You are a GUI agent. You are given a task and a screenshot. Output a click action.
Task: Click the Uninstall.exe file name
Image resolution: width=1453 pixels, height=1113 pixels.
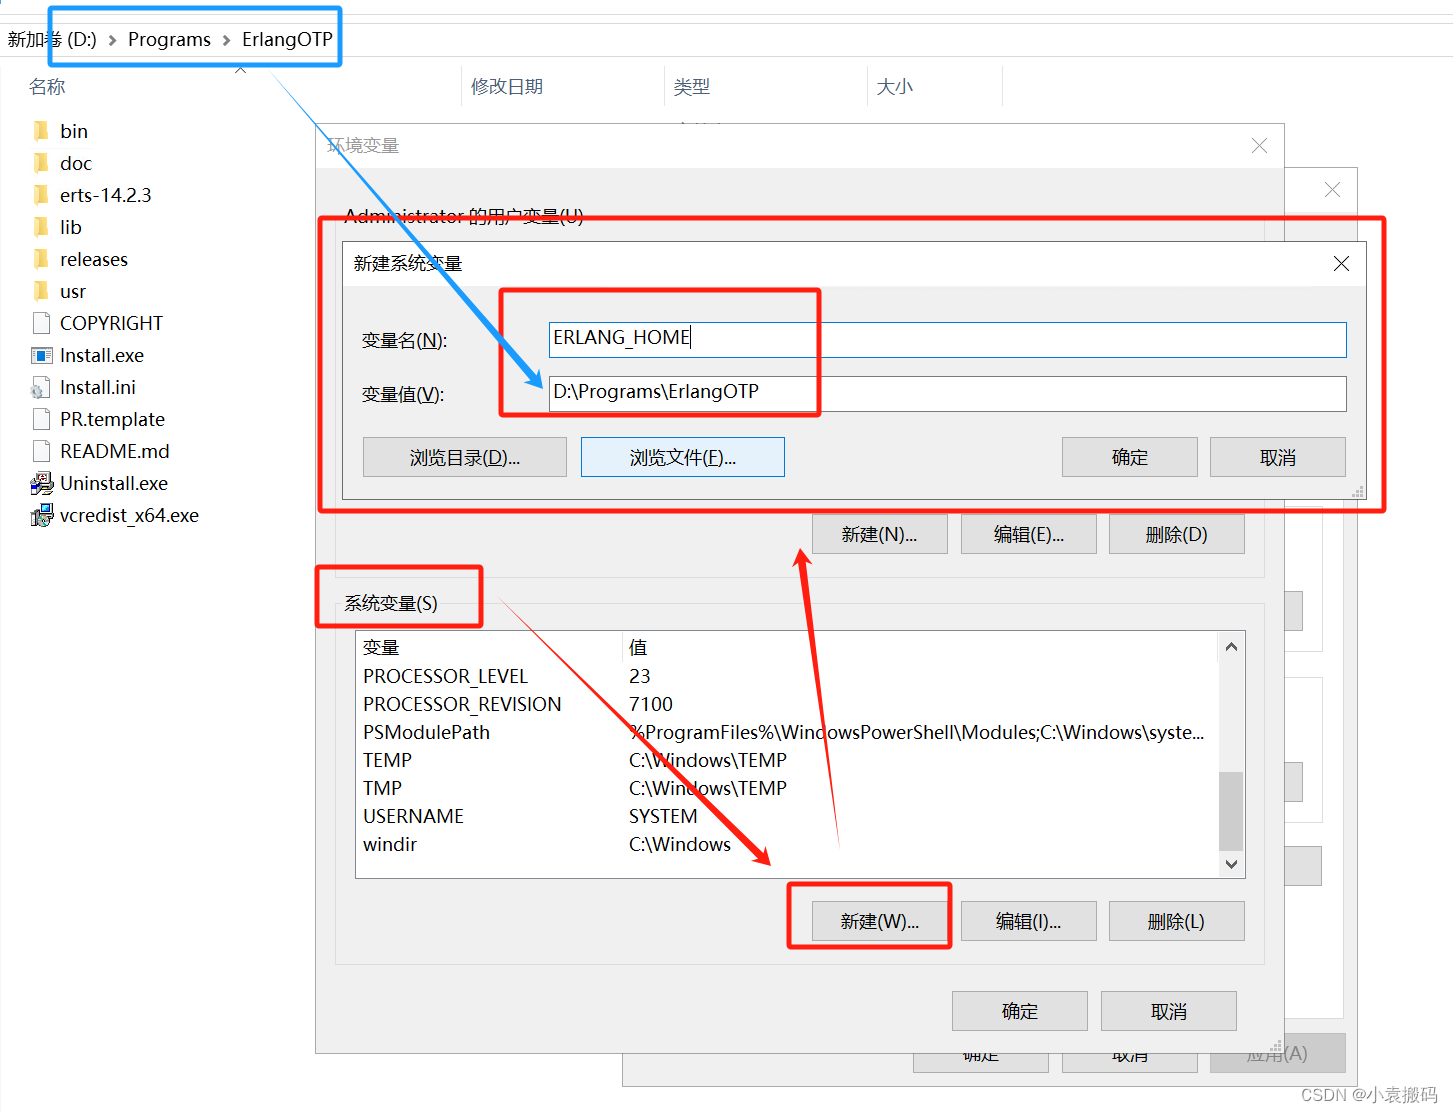114,483
